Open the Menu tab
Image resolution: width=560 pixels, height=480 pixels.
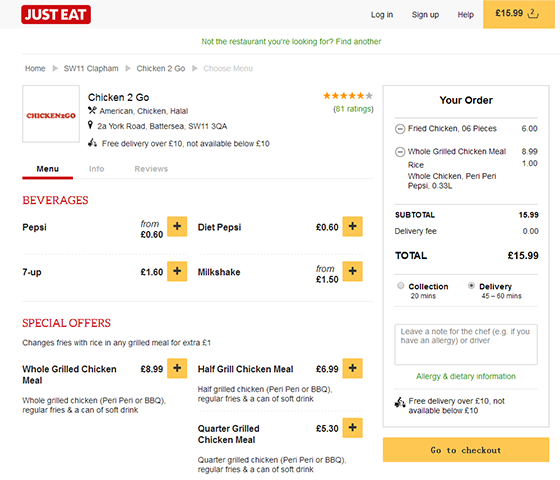(48, 169)
